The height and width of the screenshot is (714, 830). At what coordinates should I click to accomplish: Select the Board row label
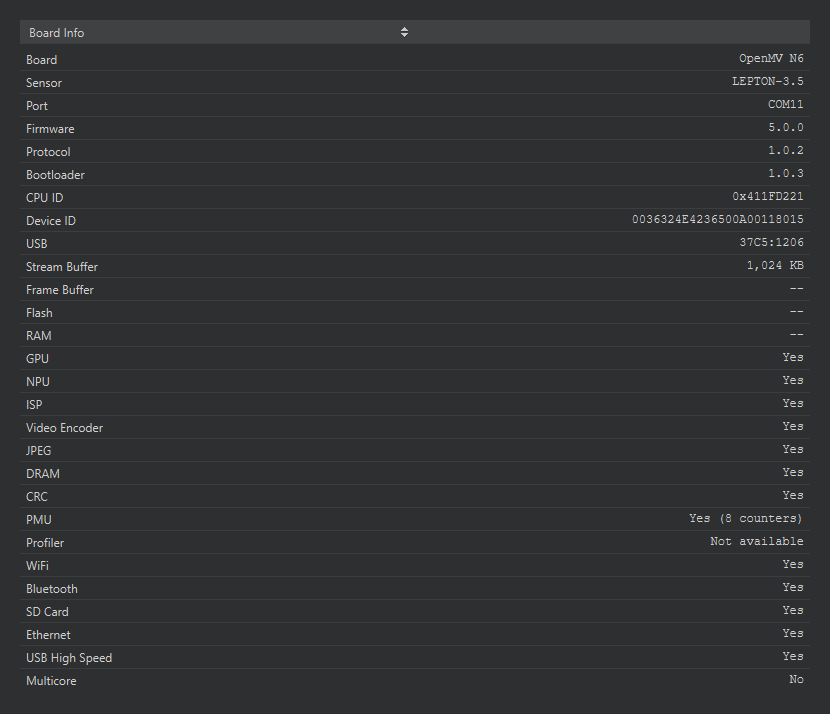41,60
